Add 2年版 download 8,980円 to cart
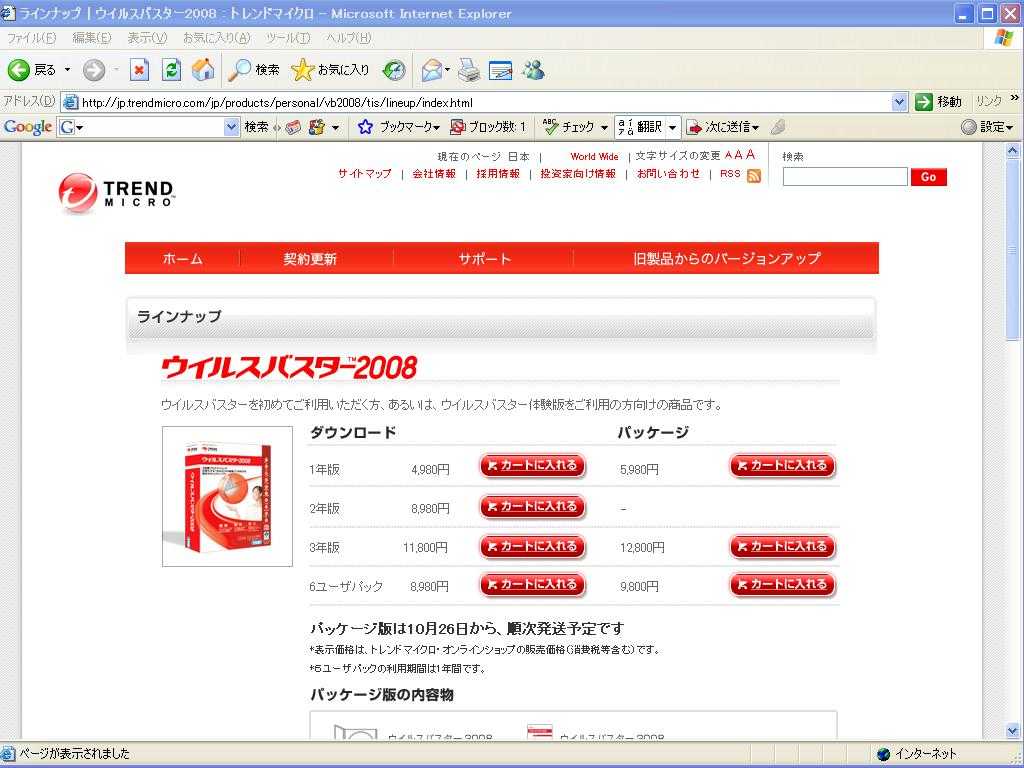 click(x=532, y=506)
